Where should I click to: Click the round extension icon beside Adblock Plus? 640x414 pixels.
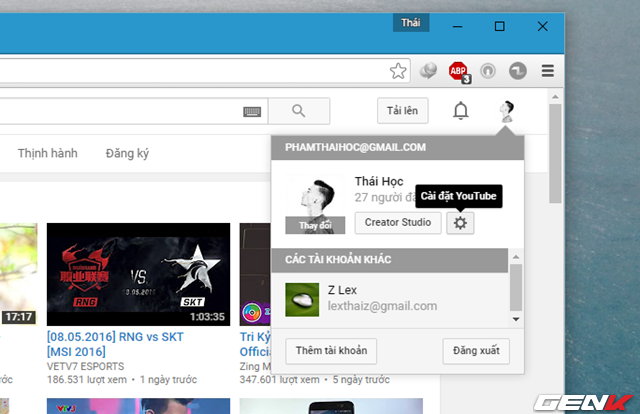pos(489,71)
